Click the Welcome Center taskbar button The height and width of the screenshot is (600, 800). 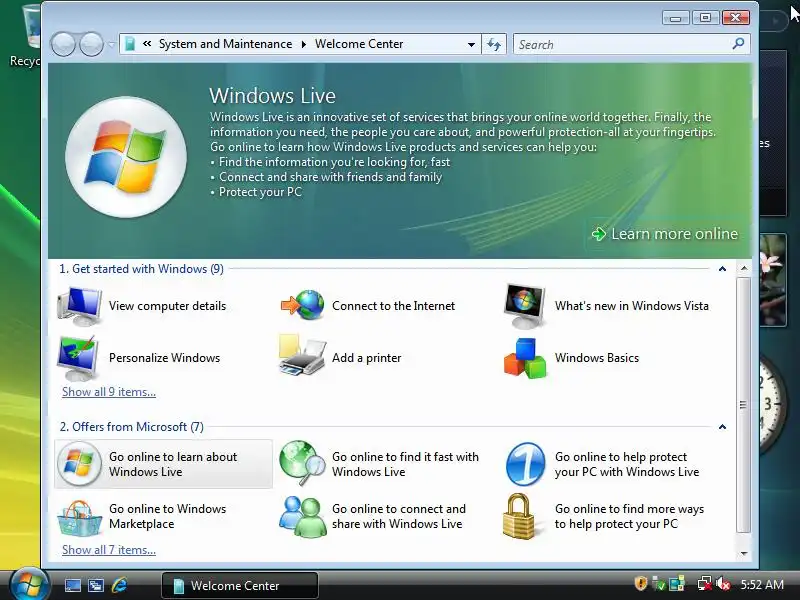point(240,585)
